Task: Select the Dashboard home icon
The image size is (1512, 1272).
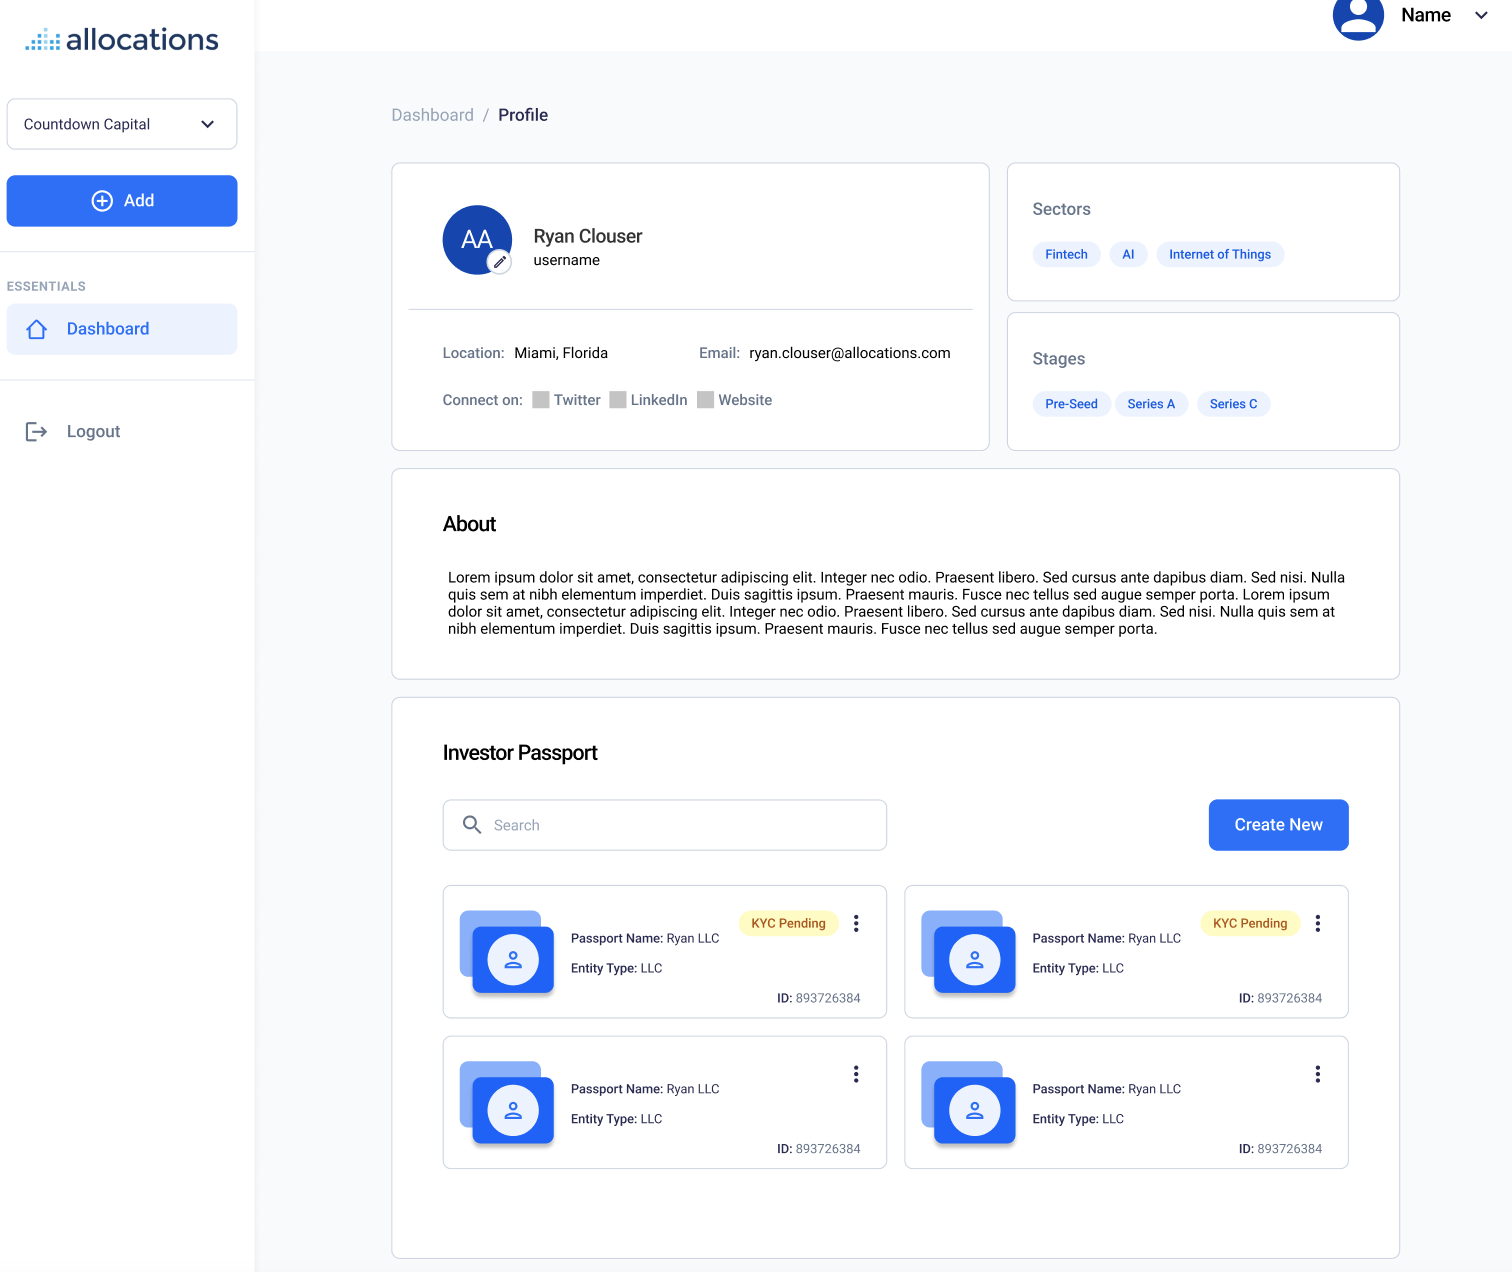Action: tap(37, 328)
